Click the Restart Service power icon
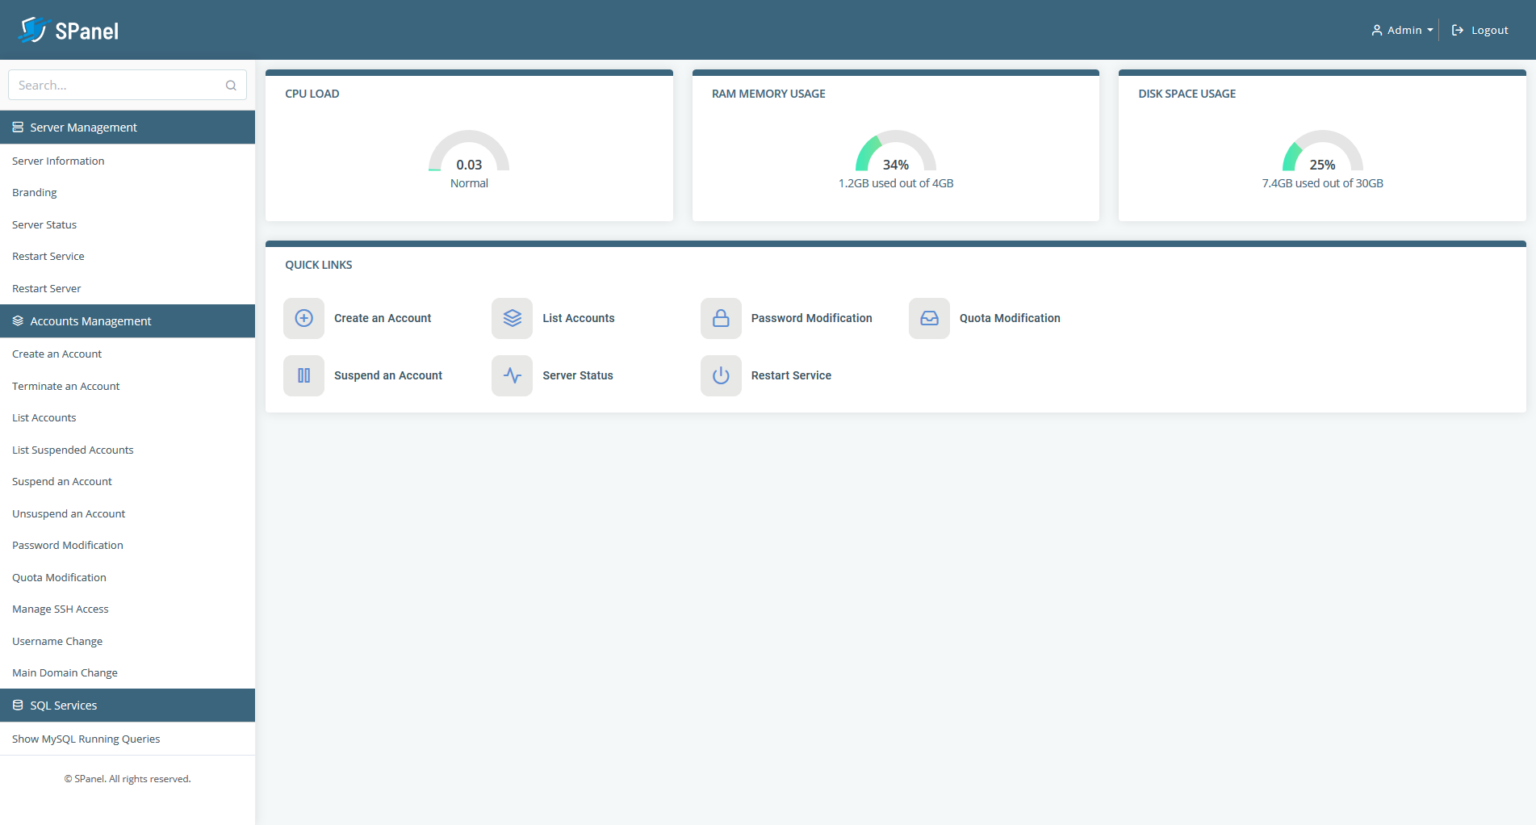The image size is (1536, 825). click(720, 375)
